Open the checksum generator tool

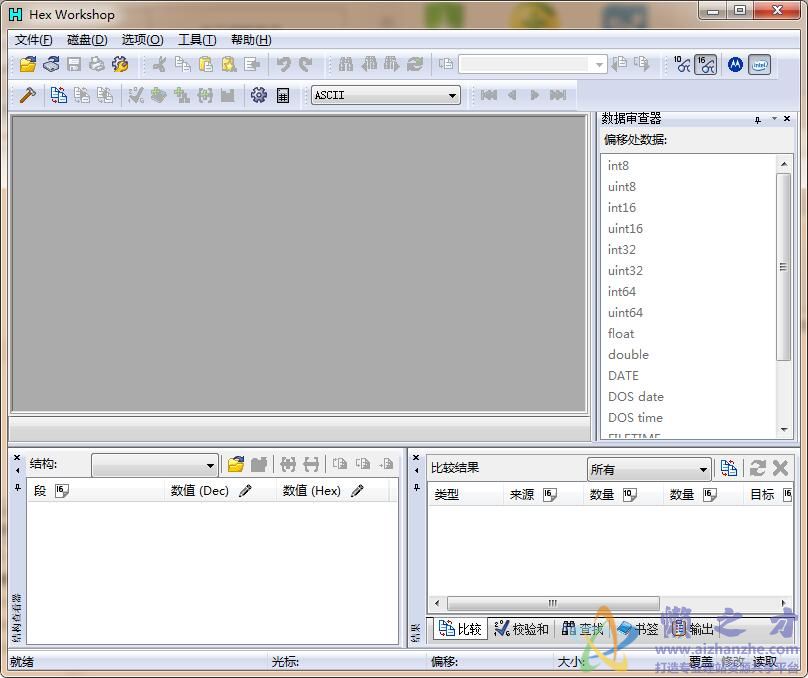(133, 95)
